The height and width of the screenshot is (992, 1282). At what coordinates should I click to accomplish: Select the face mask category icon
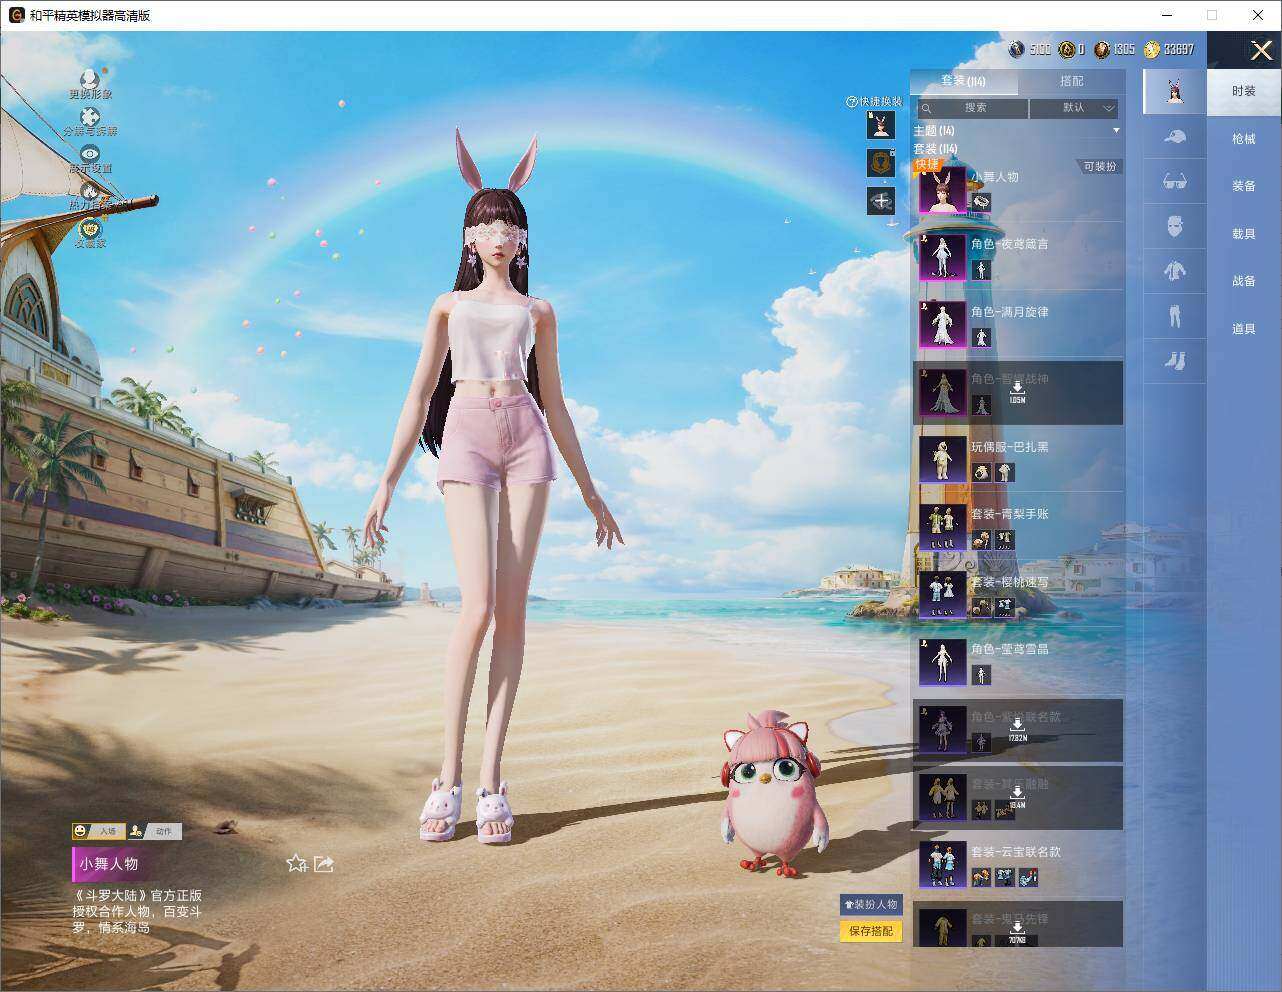click(x=1174, y=226)
